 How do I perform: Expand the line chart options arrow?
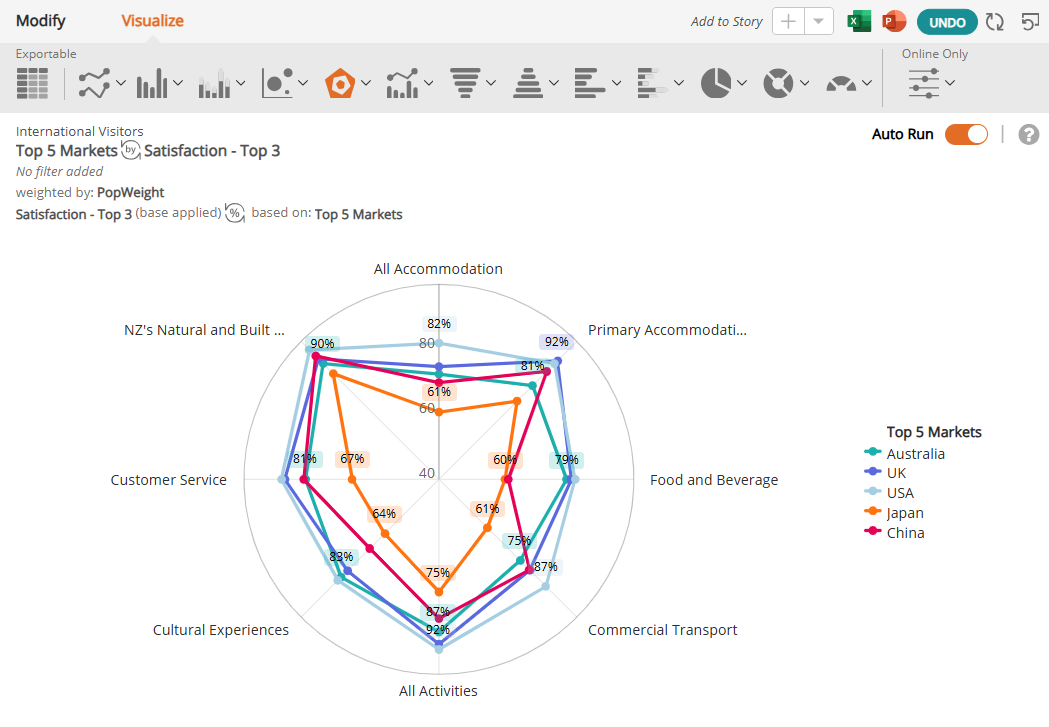pos(120,83)
